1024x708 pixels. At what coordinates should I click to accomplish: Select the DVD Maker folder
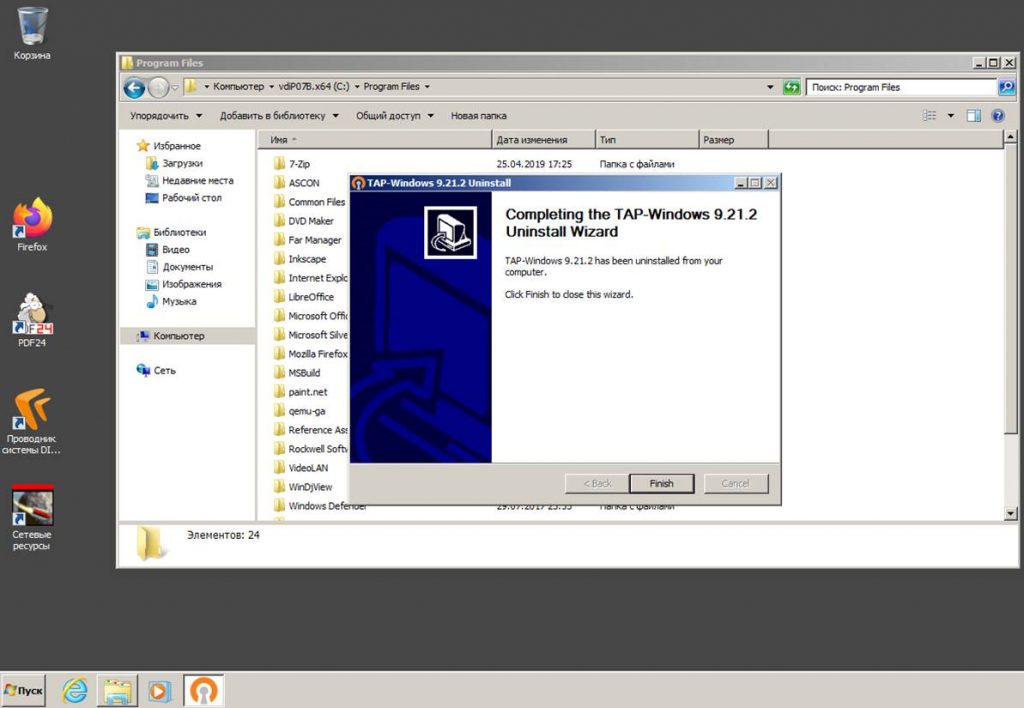304,221
